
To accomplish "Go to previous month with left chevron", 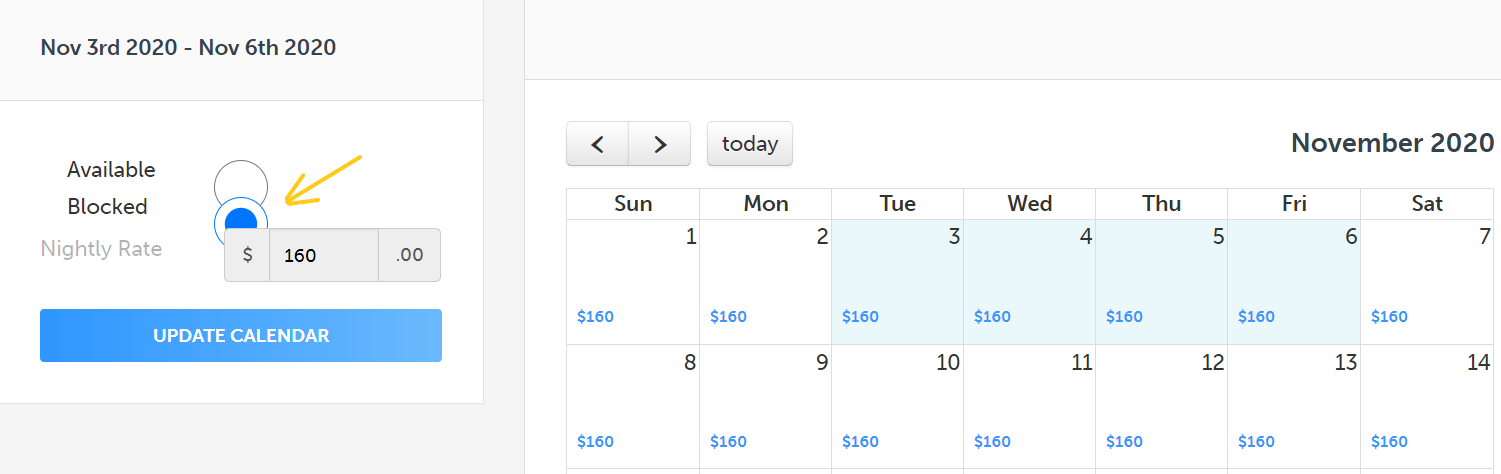I will click(597, 144).
